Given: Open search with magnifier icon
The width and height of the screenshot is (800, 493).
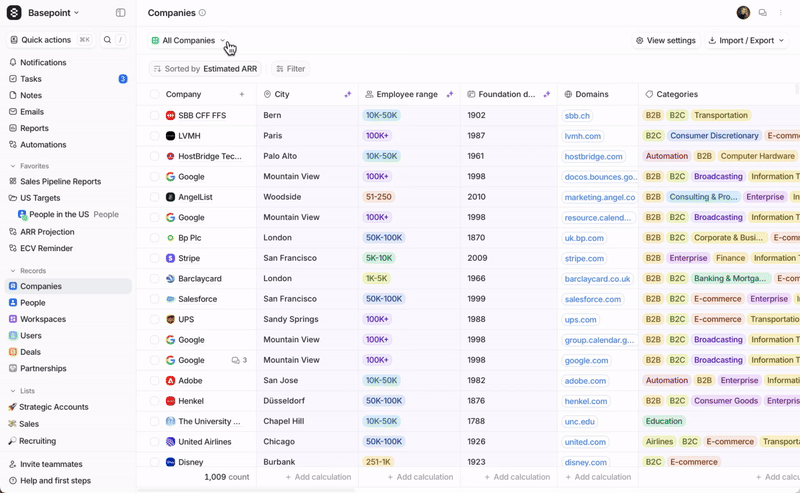Looking at the screenshot, I should [x=107, y=40].
